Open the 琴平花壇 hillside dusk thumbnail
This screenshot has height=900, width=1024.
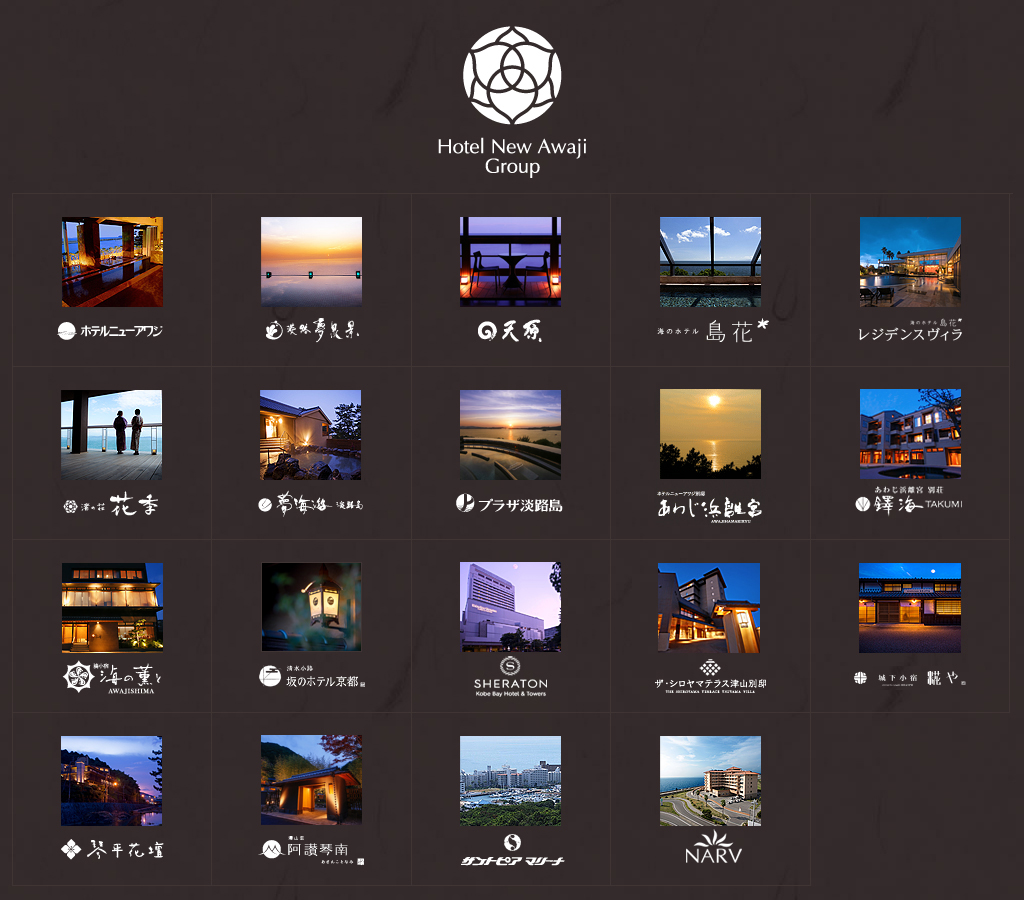coord(112,781)
